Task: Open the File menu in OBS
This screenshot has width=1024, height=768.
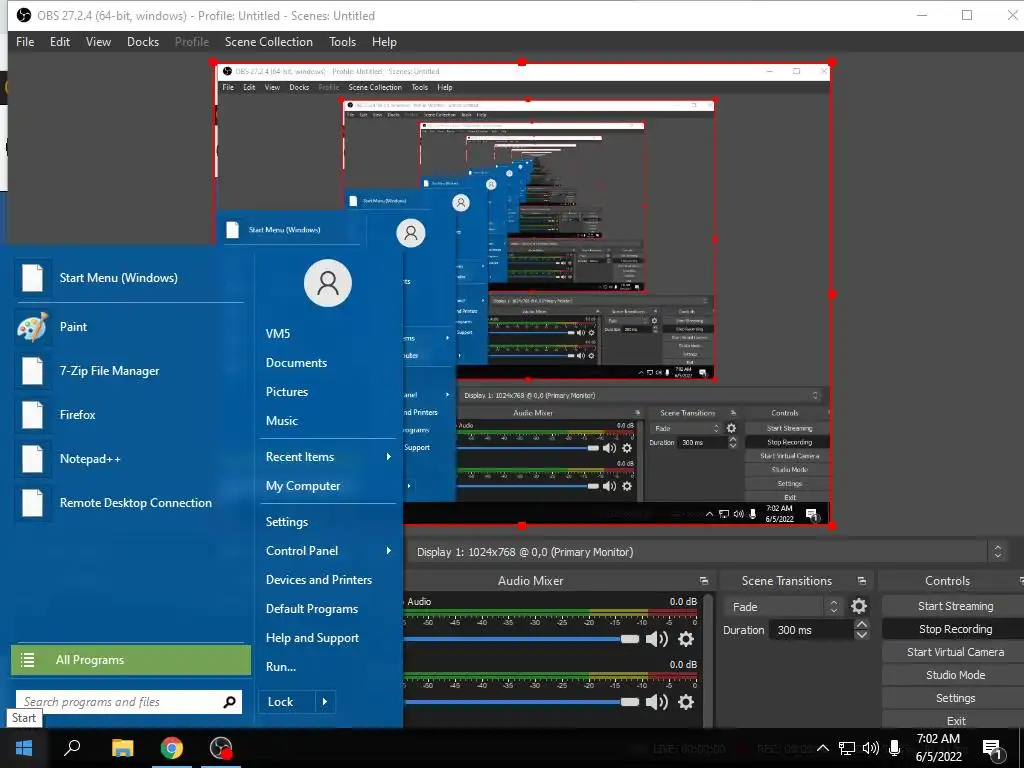Action: (25, 42)
